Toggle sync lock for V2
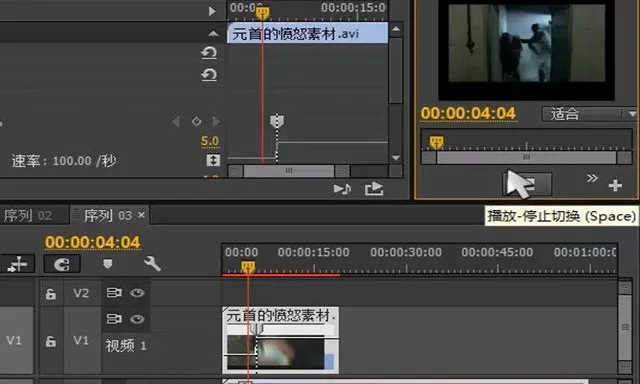The image size is (640, 384). pyautogui.click(x=114, y=293)
